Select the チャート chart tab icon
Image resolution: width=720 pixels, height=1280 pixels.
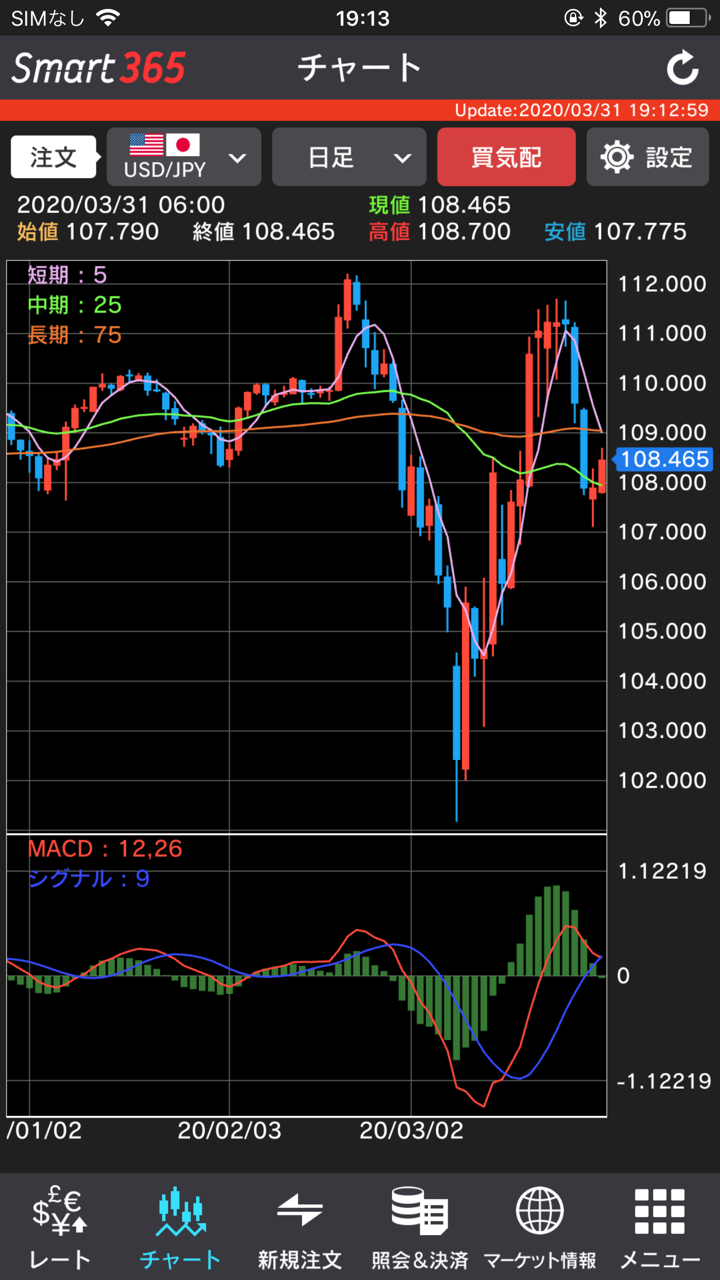point(180,1213)
